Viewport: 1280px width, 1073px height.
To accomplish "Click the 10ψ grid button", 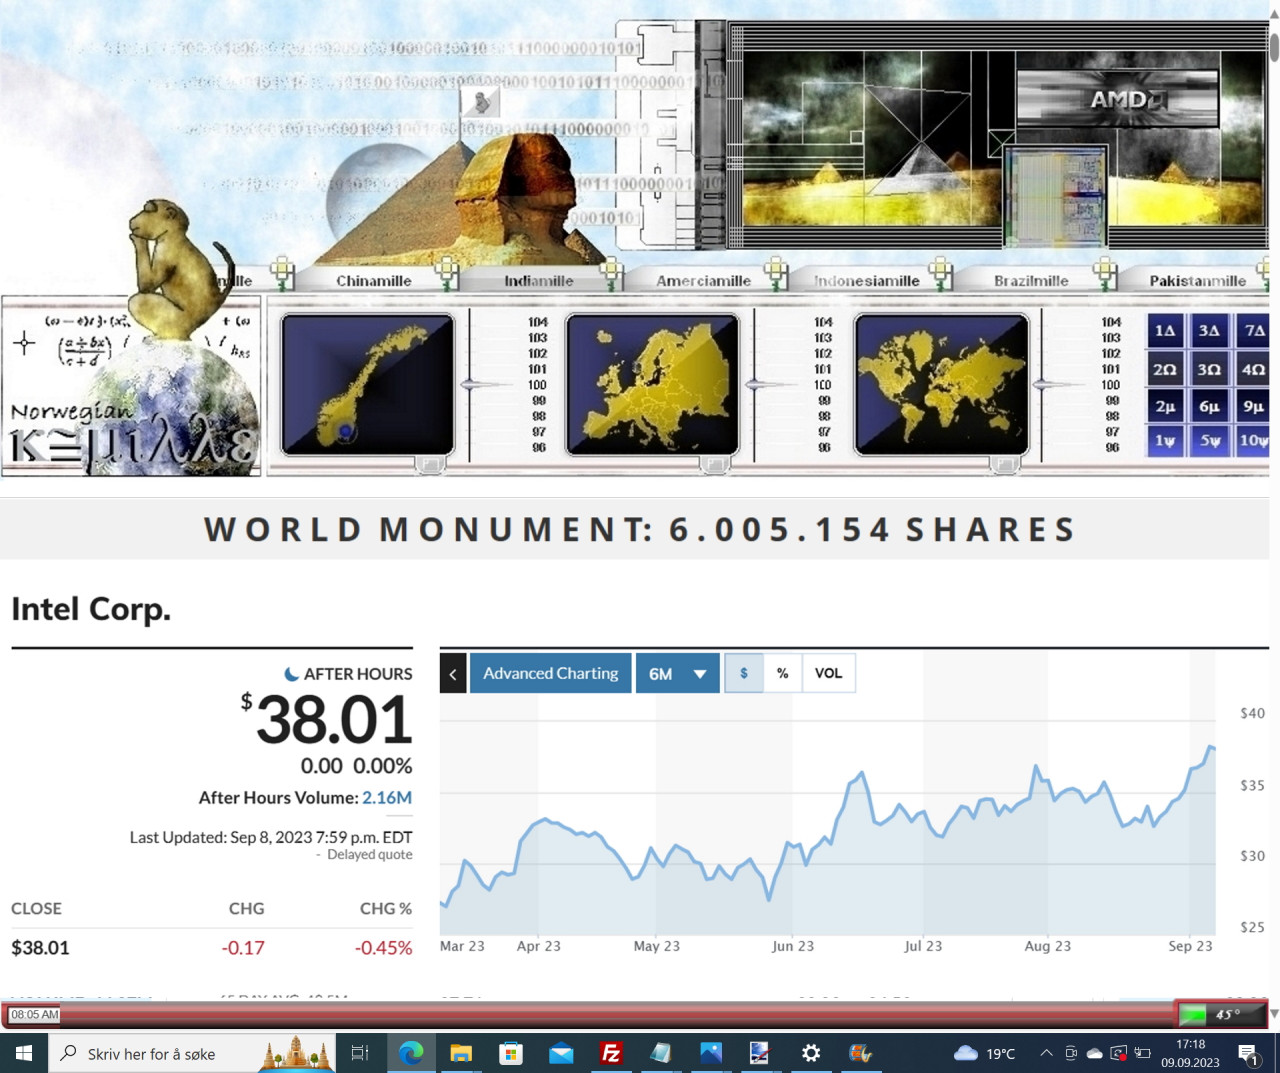I will coord(1254,440).
